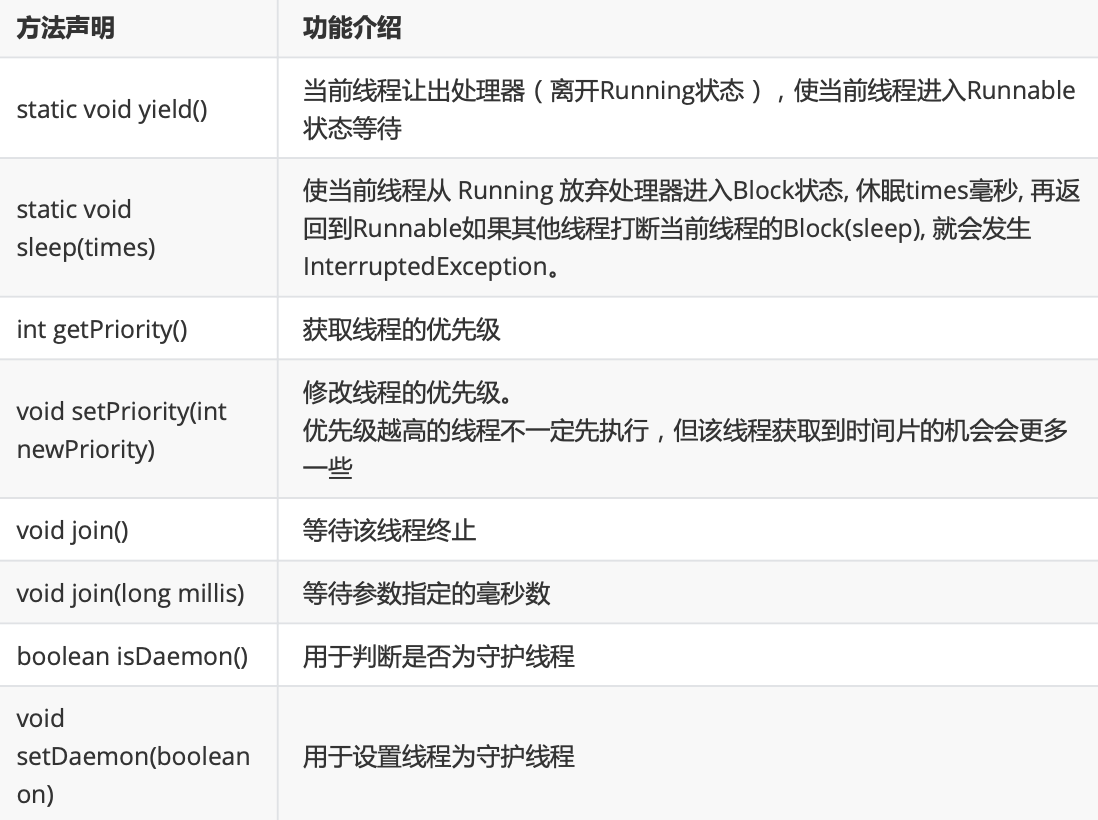The height and width of the screenshot is (820, 1098).
Task: Click the 功能介绍 column header
Action: pos(352,28)
